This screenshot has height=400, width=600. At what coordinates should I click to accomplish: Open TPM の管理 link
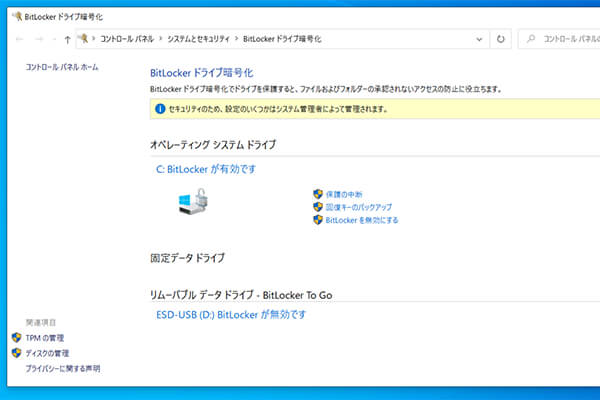point(45,338)
